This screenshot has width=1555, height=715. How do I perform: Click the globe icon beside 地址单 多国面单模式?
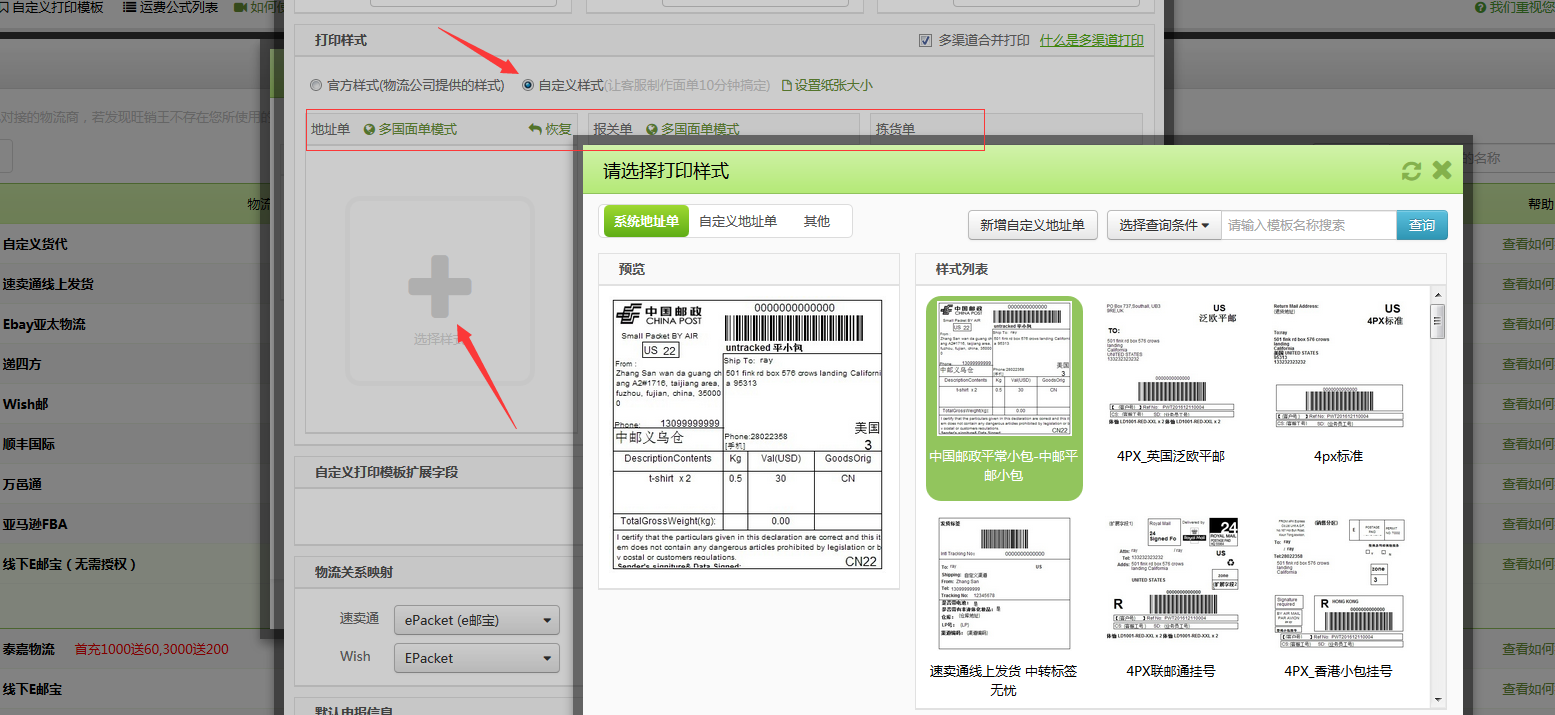click(369, 130)
